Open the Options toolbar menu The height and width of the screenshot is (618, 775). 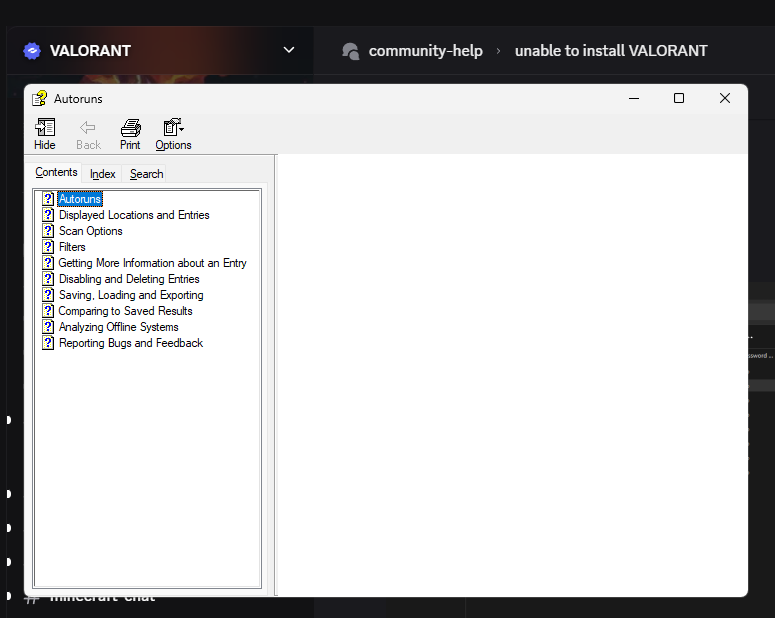tap(173, 134)
